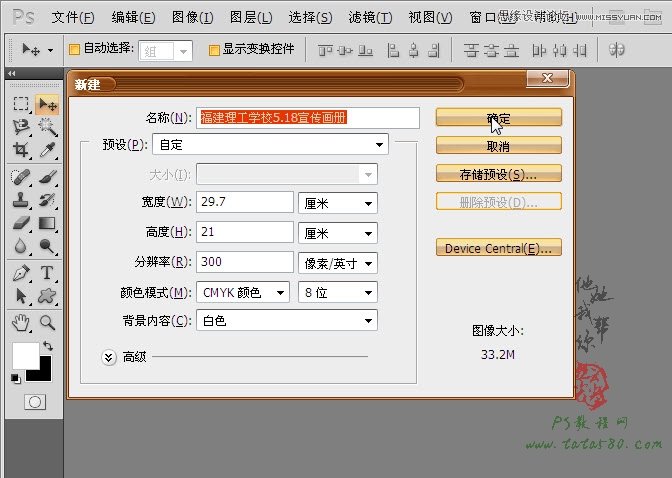Select the Eyedropper tool
Viewport: 672px width, 478px height.
coord(47,150)
